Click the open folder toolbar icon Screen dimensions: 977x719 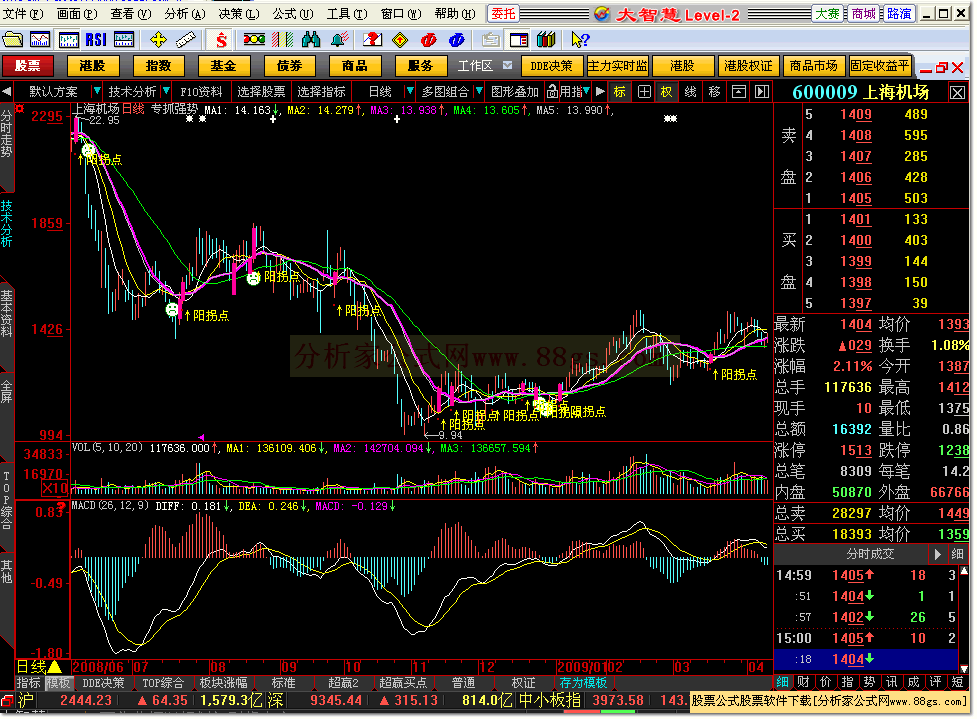pyautogui.click(x=12, y=40)
